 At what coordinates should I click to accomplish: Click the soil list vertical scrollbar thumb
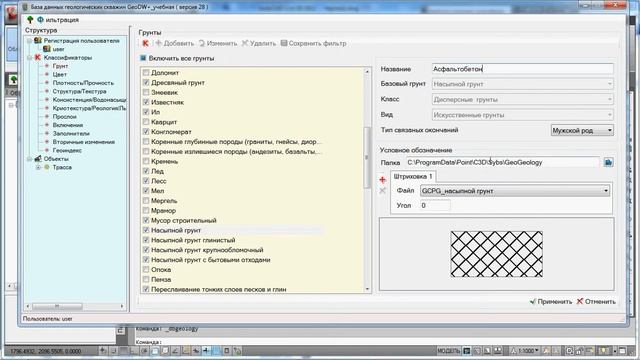point(367,157)
